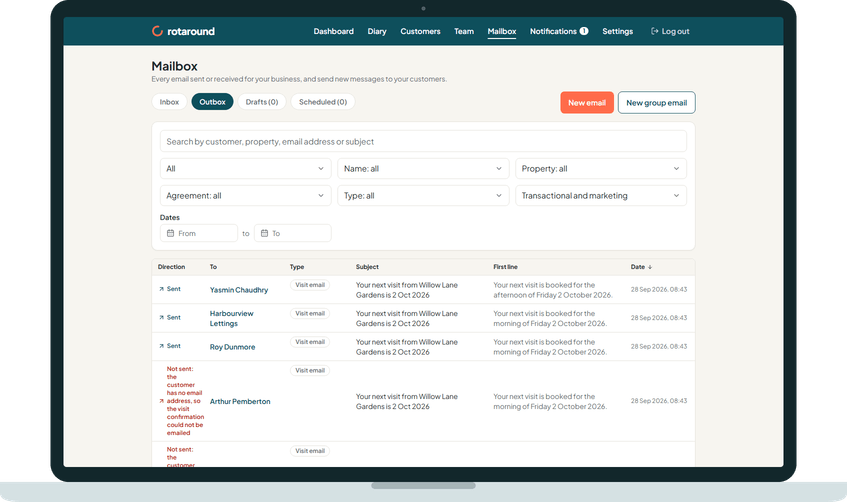
Task: Click the rotaround logo icon
Action: pos(157,31)
